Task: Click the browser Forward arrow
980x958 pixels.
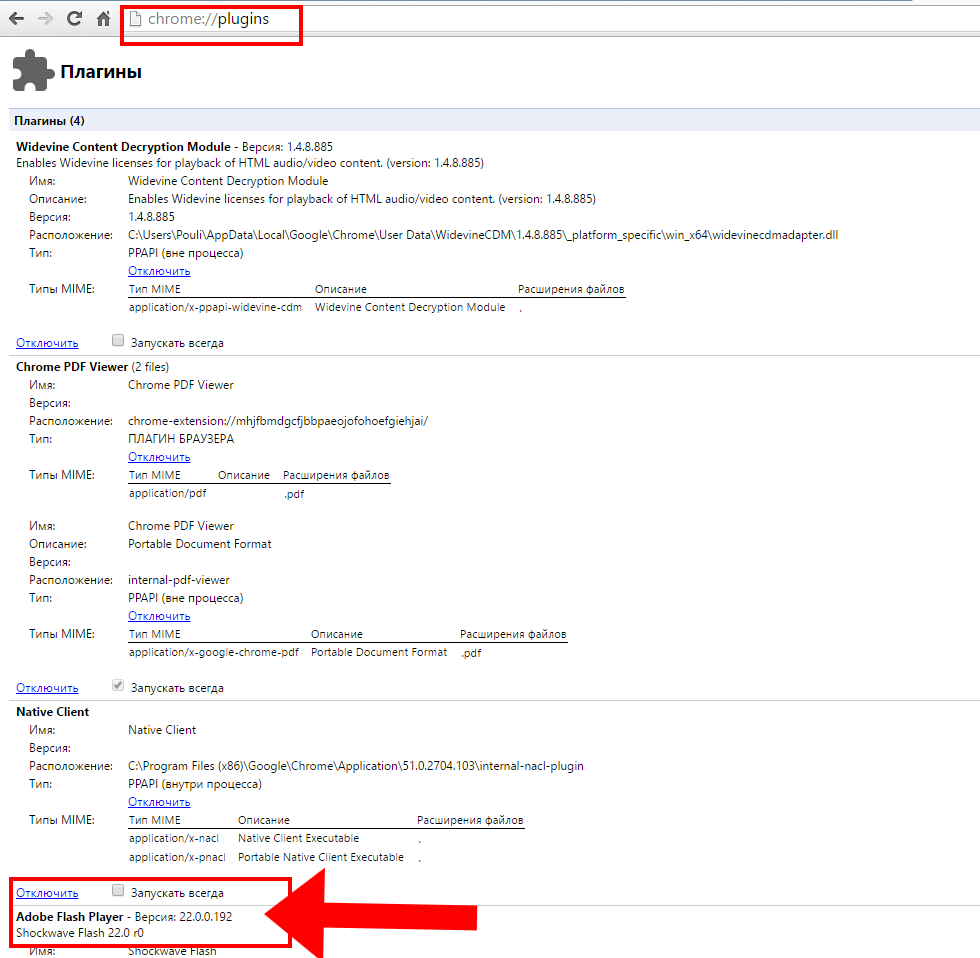Action: pyautogui.click(x=45, y=19)
